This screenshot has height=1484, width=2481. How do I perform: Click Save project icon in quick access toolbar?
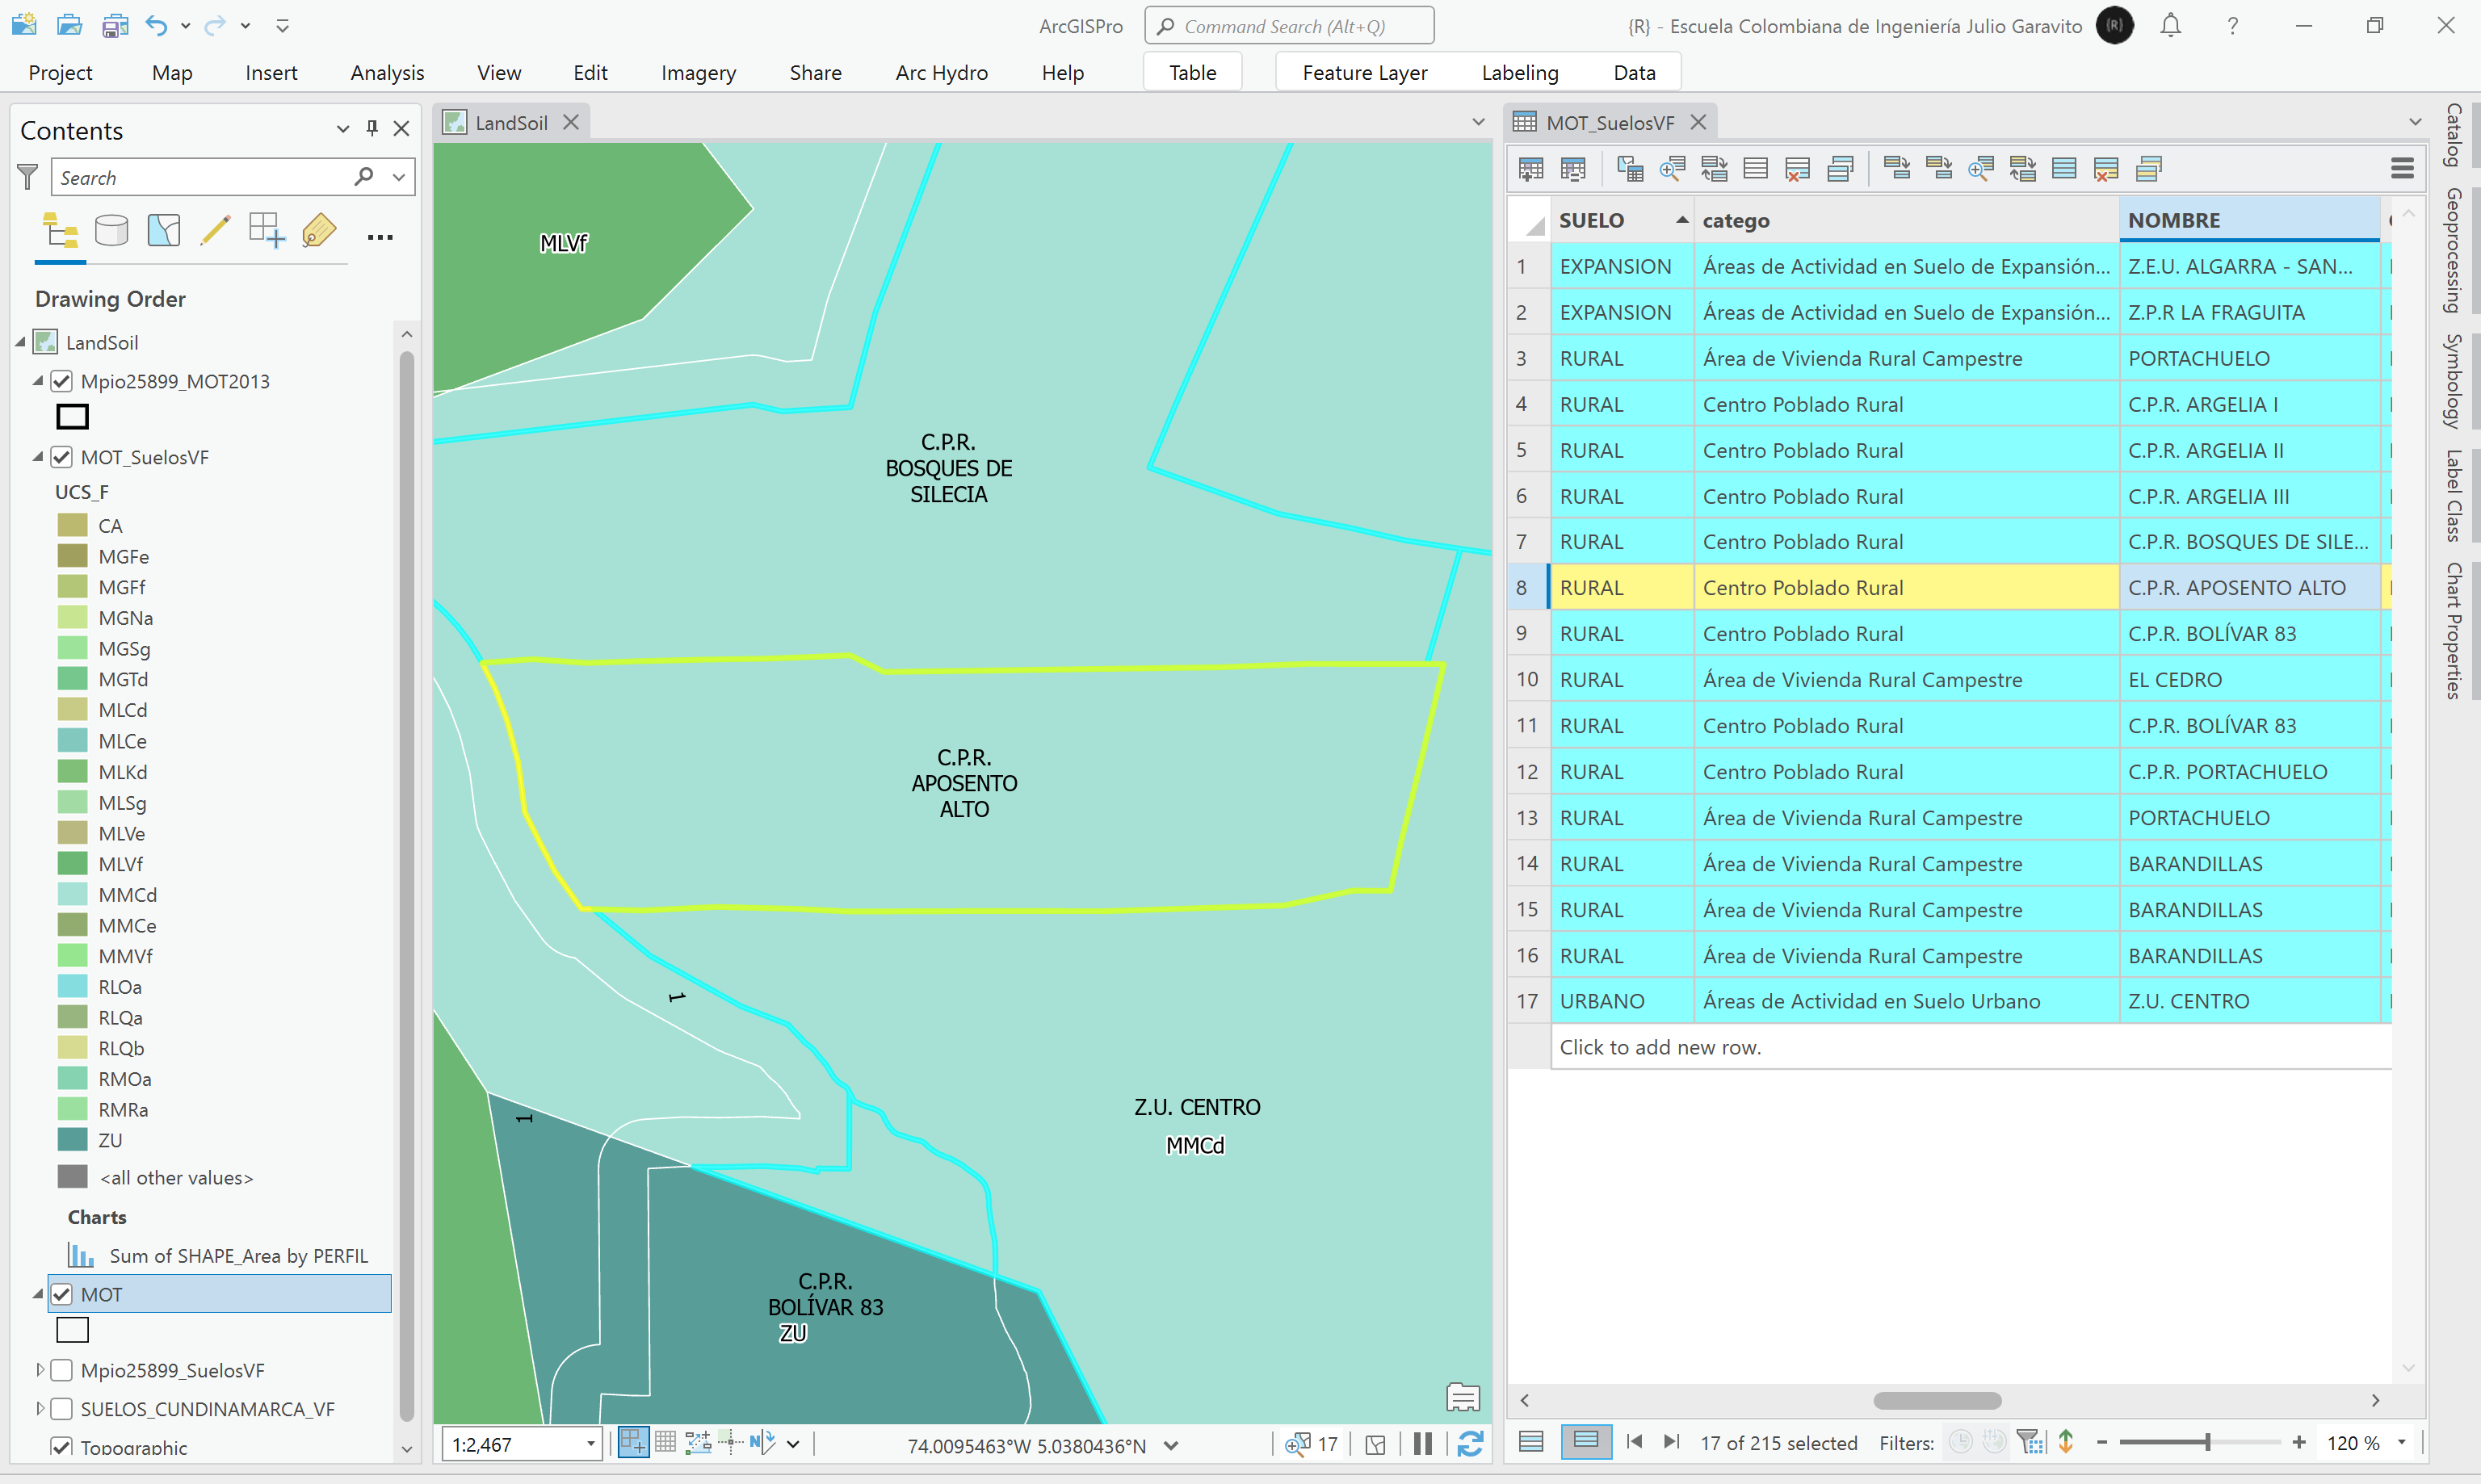pyautogui.click(x=115, y=25)
